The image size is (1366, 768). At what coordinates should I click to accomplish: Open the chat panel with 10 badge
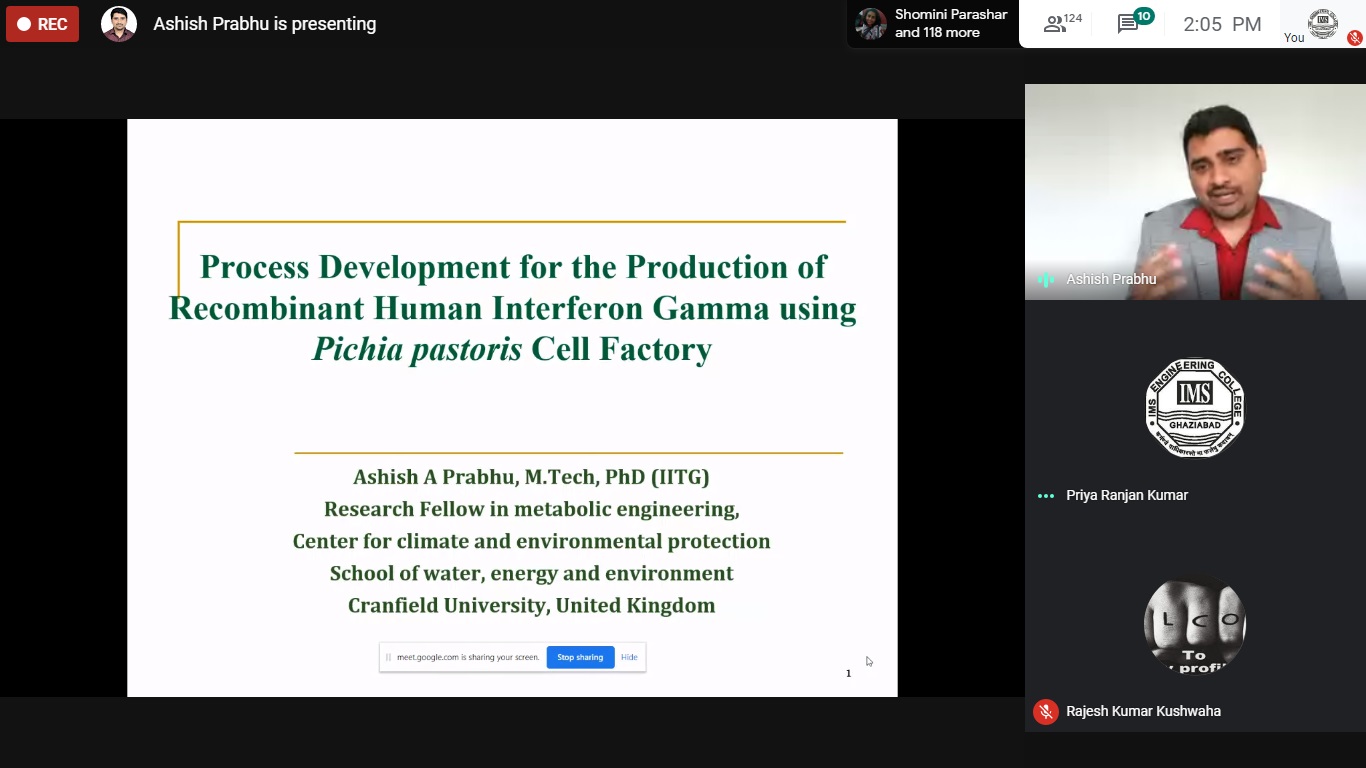tap(1132, 23)
